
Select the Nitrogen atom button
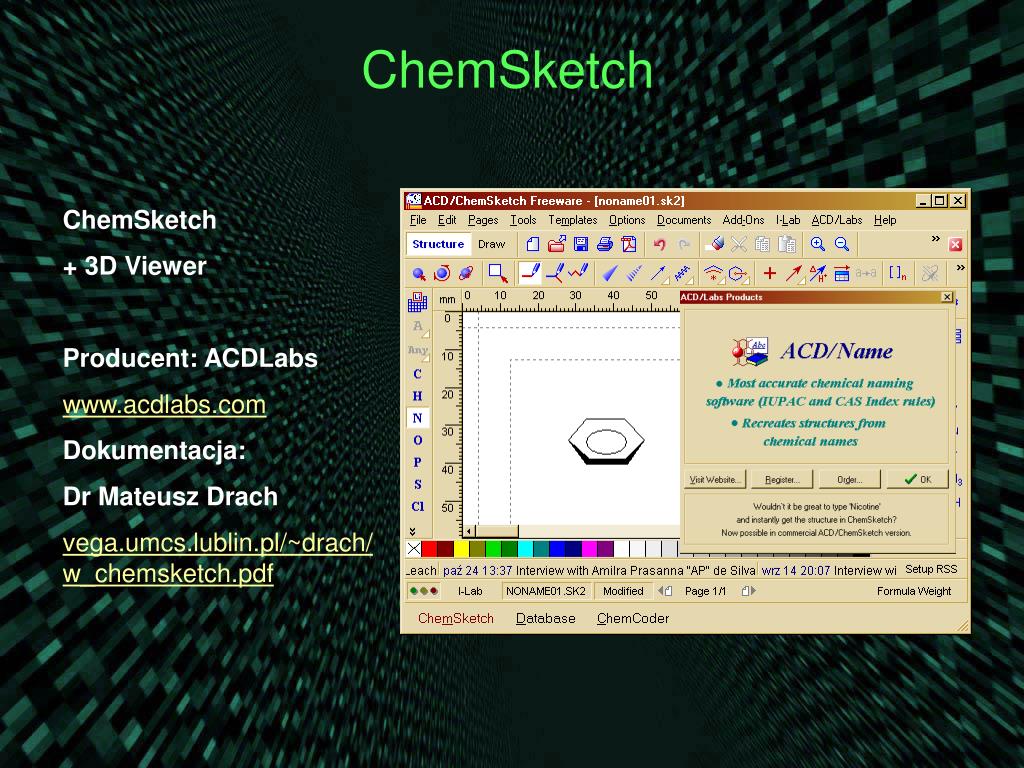click(x=417, y=418)
